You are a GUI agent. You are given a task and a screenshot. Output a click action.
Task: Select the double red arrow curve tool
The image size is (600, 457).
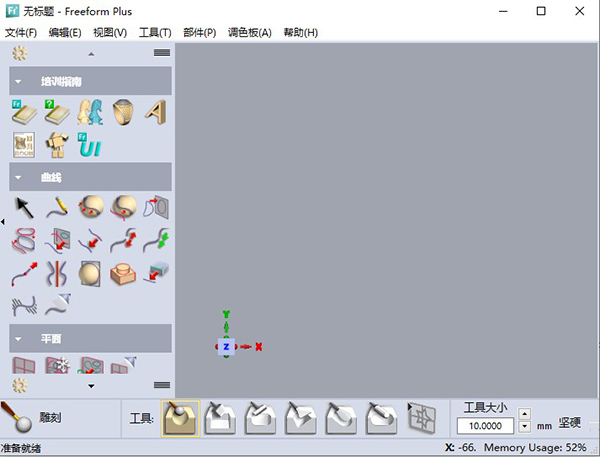[x=123, y=240]
